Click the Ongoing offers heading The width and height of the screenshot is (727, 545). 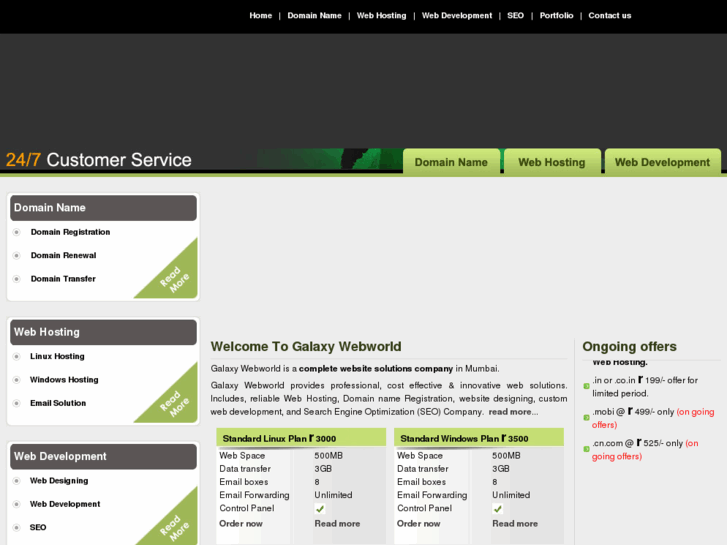629,346
